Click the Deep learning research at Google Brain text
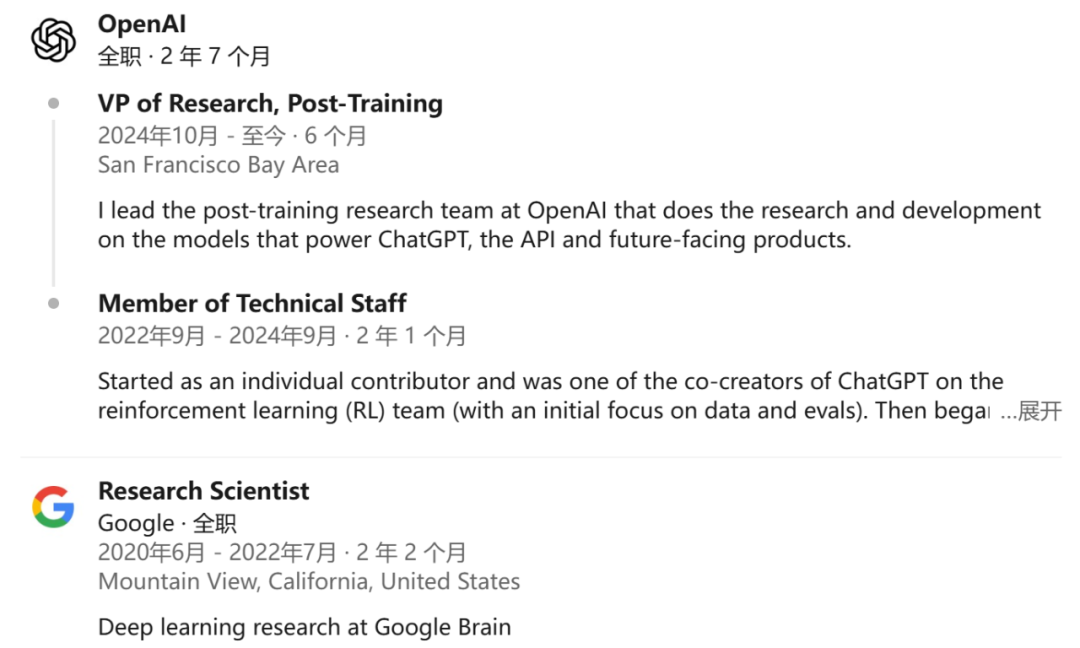The width and height of the screenshot is (1080, 648). (304, 628)
